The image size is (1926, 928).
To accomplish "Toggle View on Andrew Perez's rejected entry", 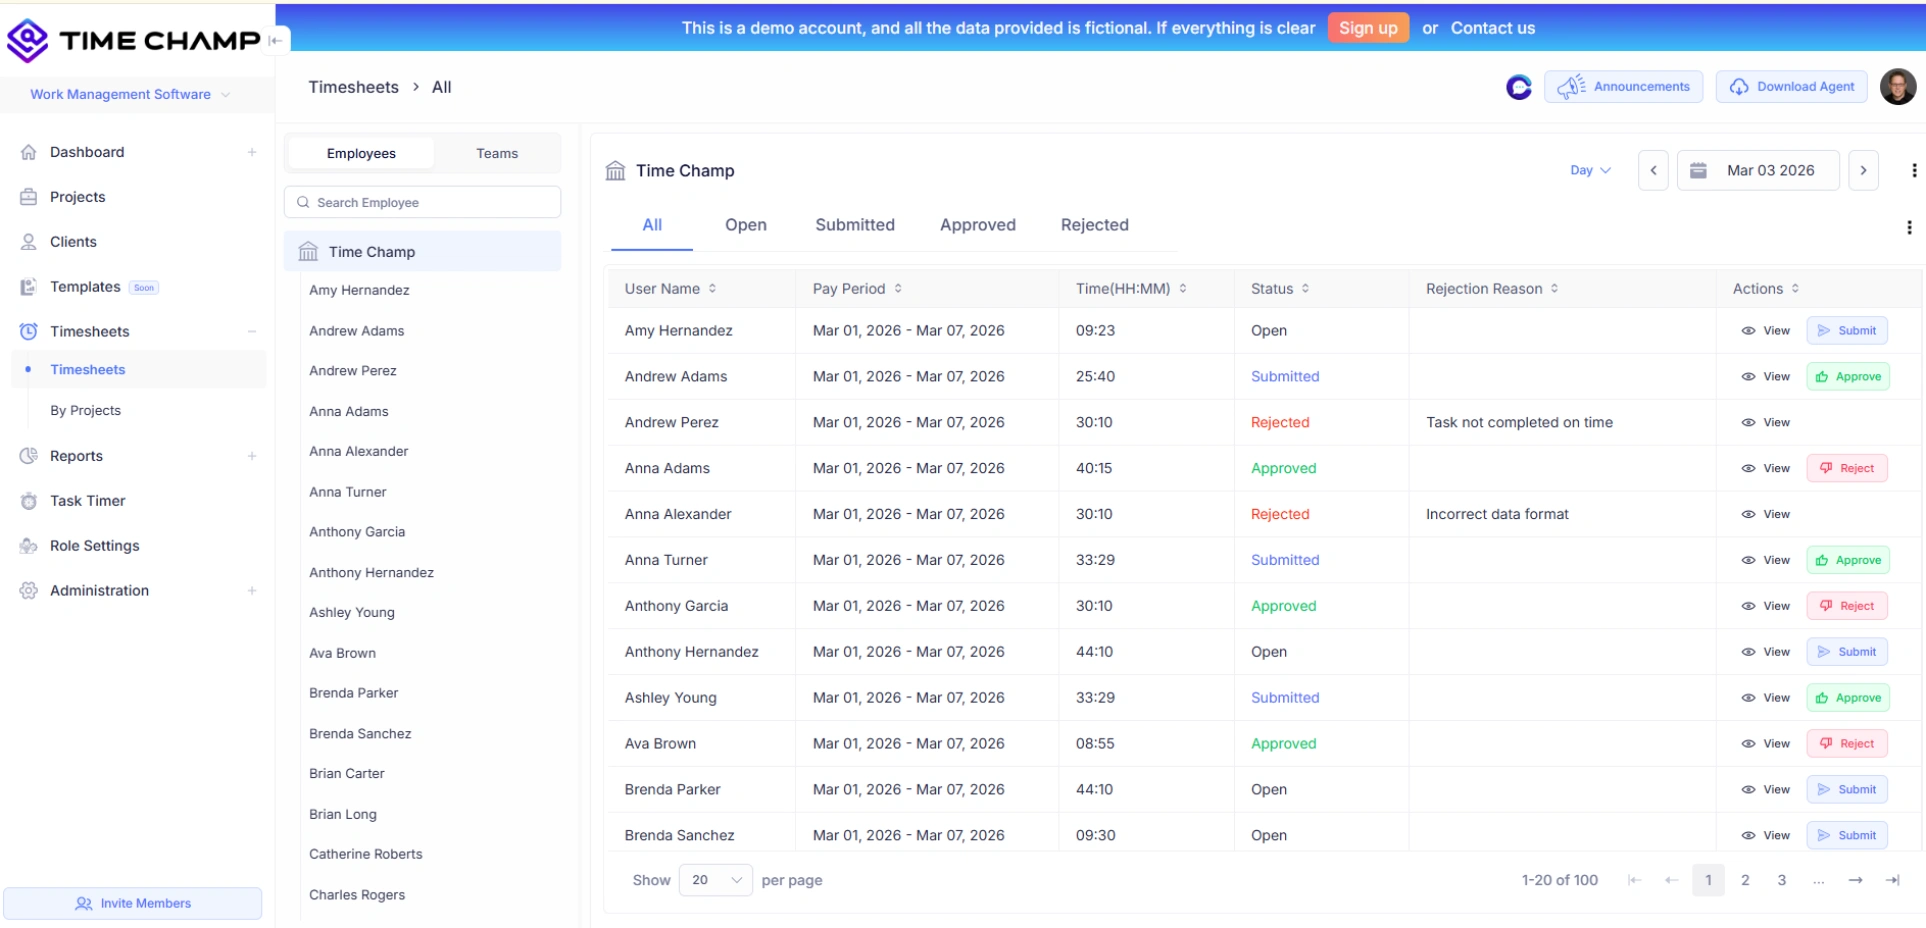I will coord(1766,422).
